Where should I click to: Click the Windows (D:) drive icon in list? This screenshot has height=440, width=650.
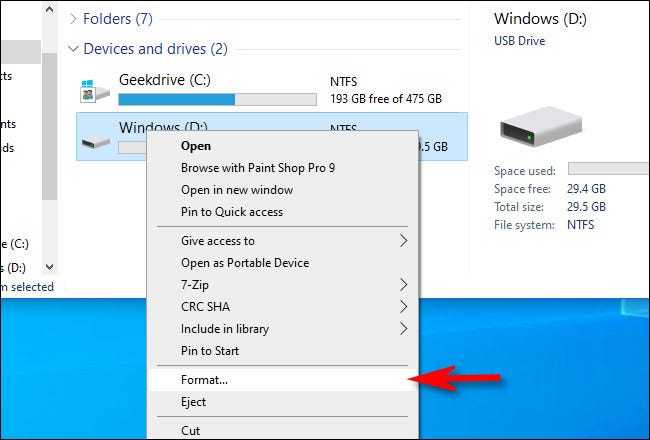click(x=95, y=142)
